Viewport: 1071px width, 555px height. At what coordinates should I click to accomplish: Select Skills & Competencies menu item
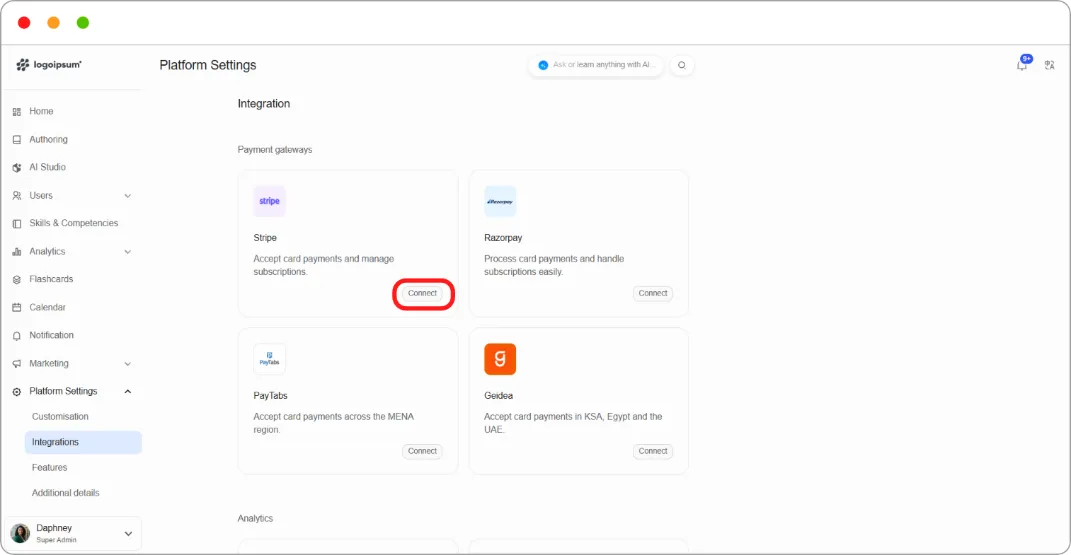click(x=72, y=223)
